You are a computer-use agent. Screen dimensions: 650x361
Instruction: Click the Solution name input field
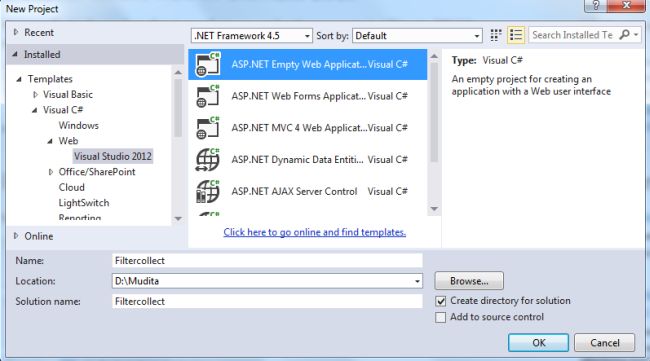pyautogui.click(x=267, y=301)
